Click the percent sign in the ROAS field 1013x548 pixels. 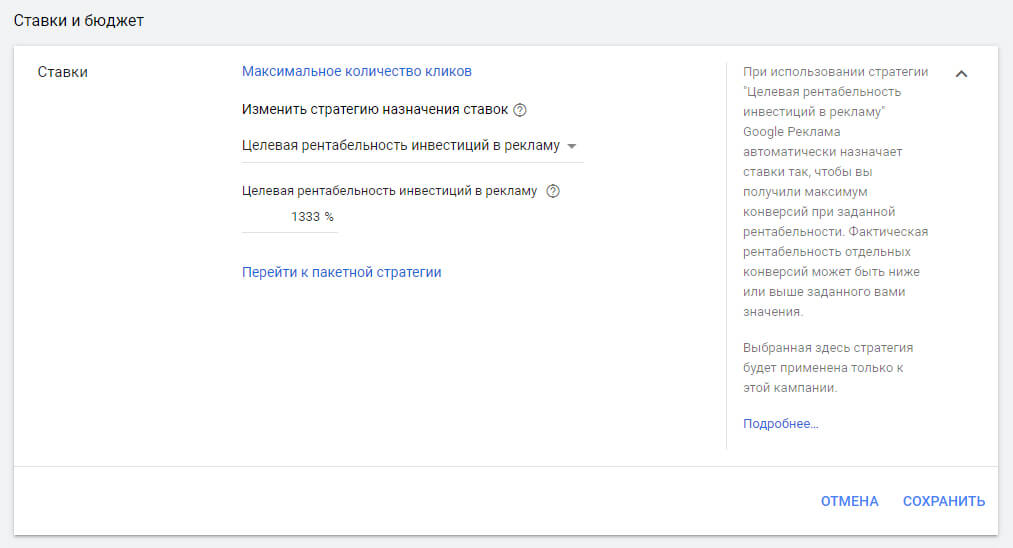329,217
